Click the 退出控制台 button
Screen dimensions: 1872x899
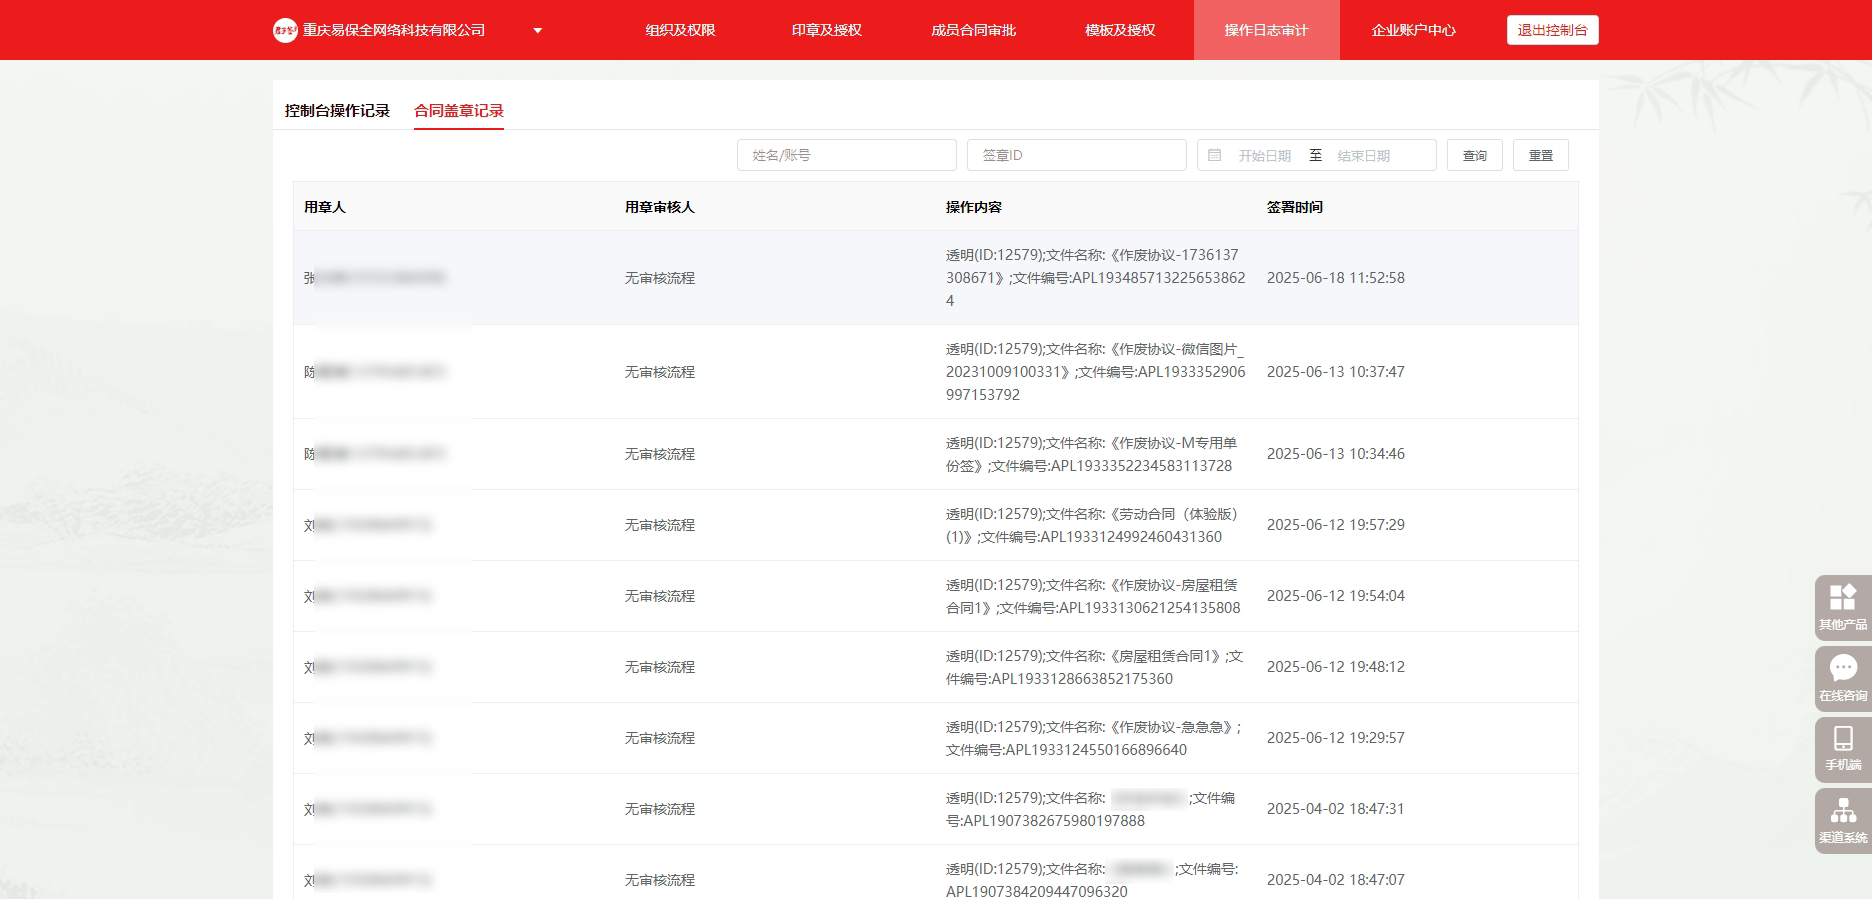point(1552,30)
